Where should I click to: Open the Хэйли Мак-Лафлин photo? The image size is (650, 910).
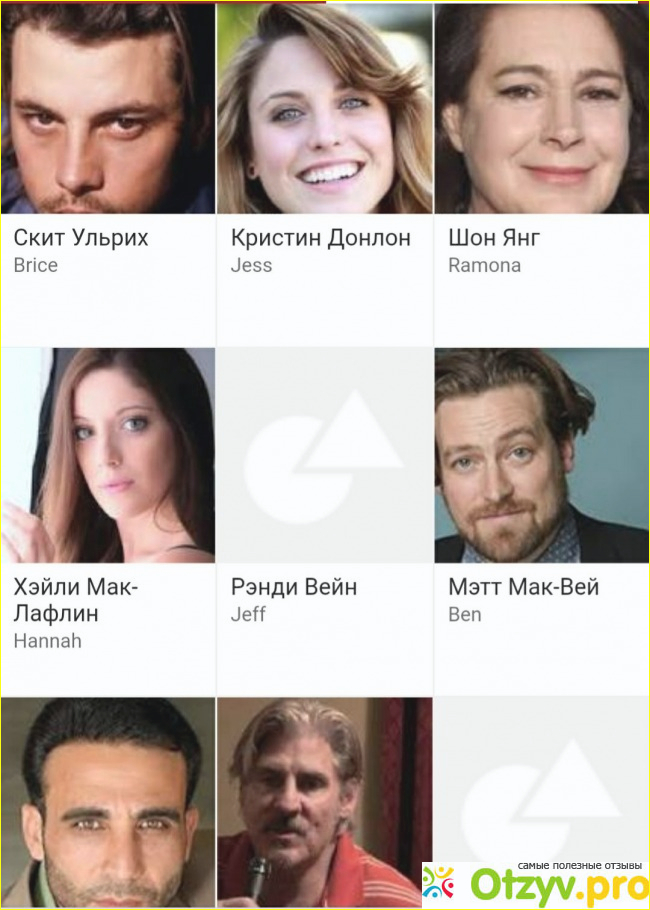point(108,455)
